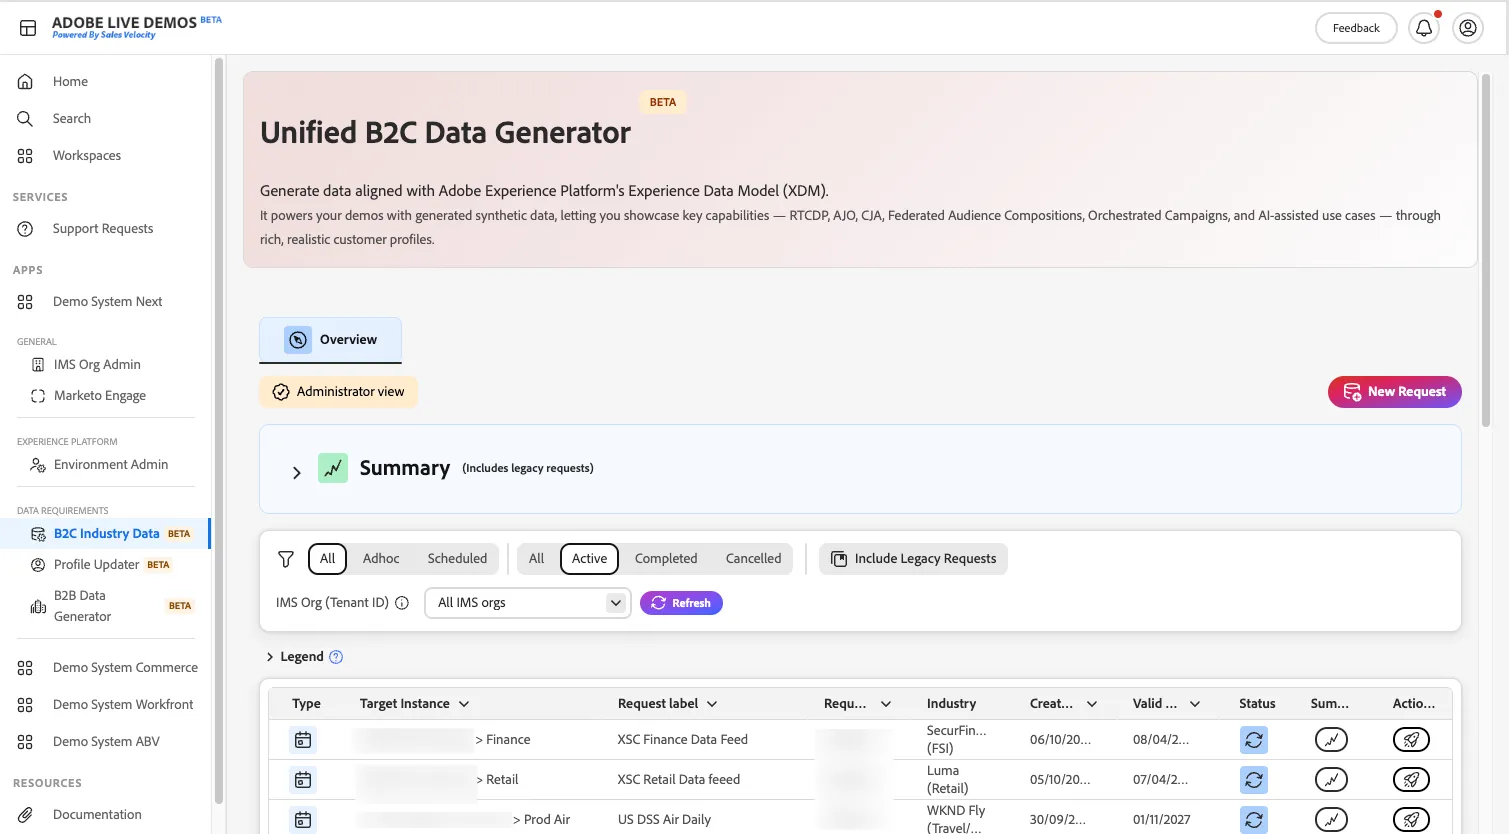1509x834 pixels.
Task: Select the All request type filter
Action: 327,559
